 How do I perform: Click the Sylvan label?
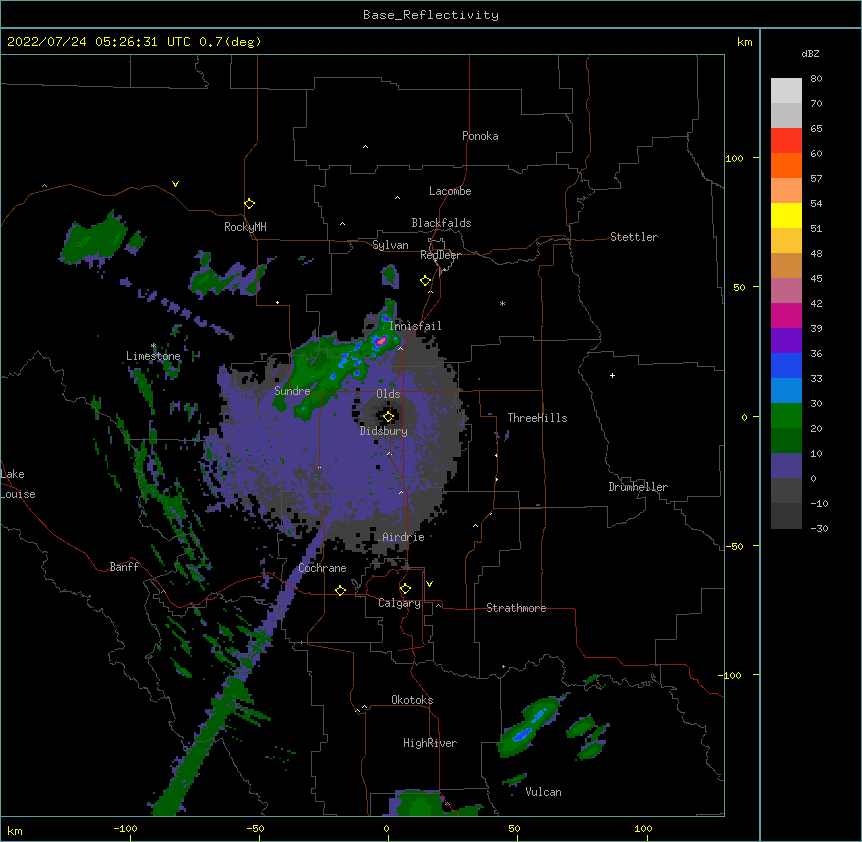390,245
